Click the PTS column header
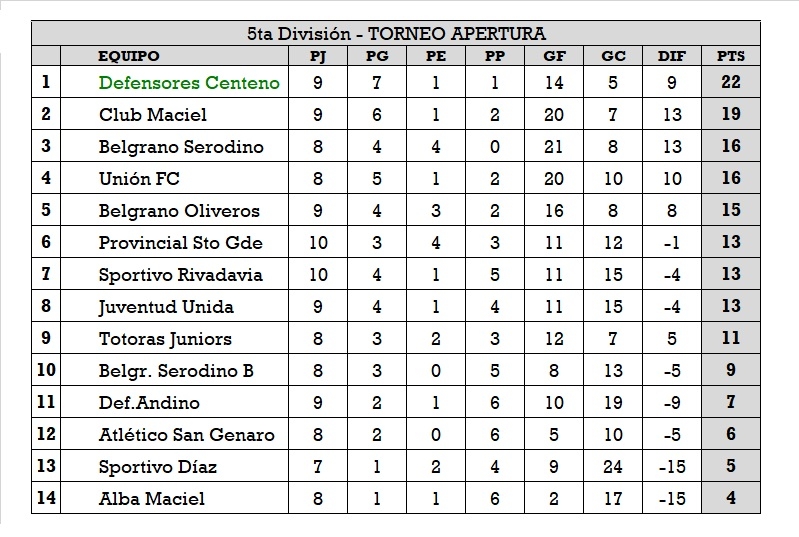Screen dimensions: 799x537 pyautogui.click(x=730, y=56)
